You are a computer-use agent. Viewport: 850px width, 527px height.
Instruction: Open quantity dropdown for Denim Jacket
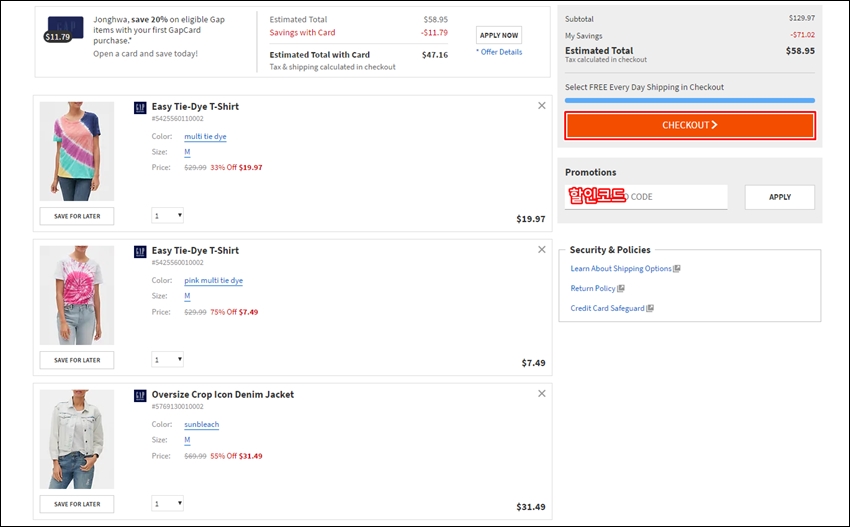click(x=167, y=504)
